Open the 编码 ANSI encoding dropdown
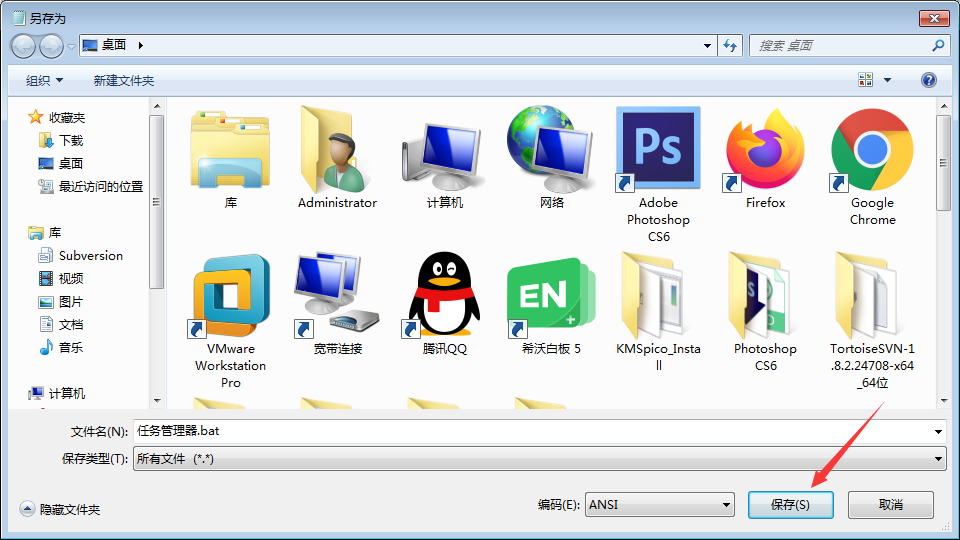Screen dimensions: 960x540 pos(659,504)
